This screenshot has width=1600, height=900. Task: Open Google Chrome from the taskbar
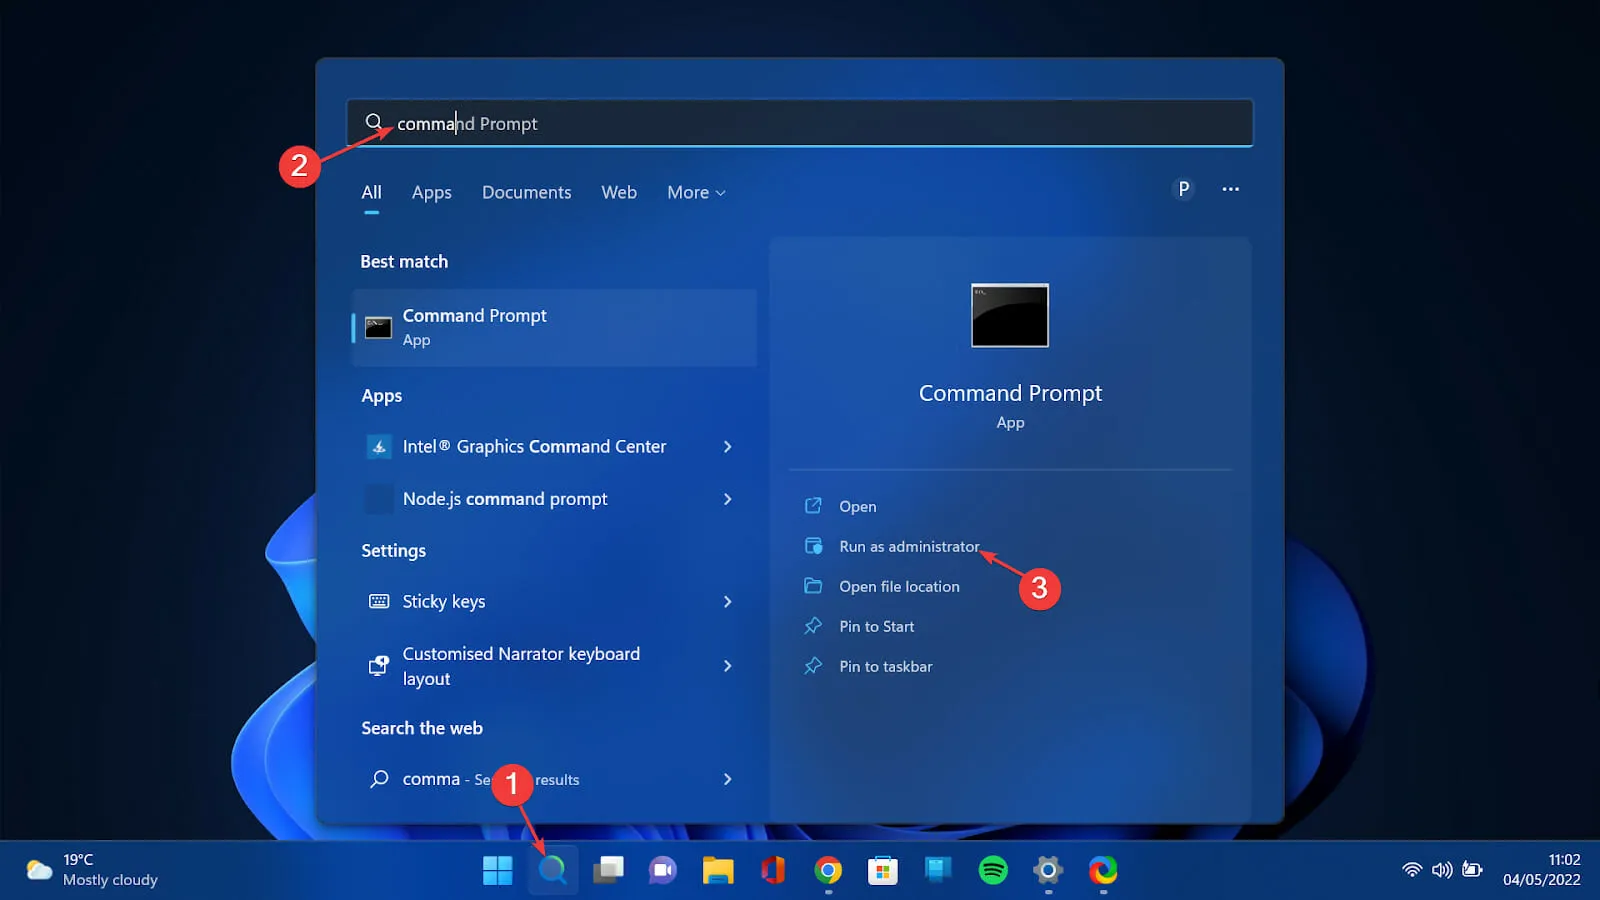pos(827,870)
